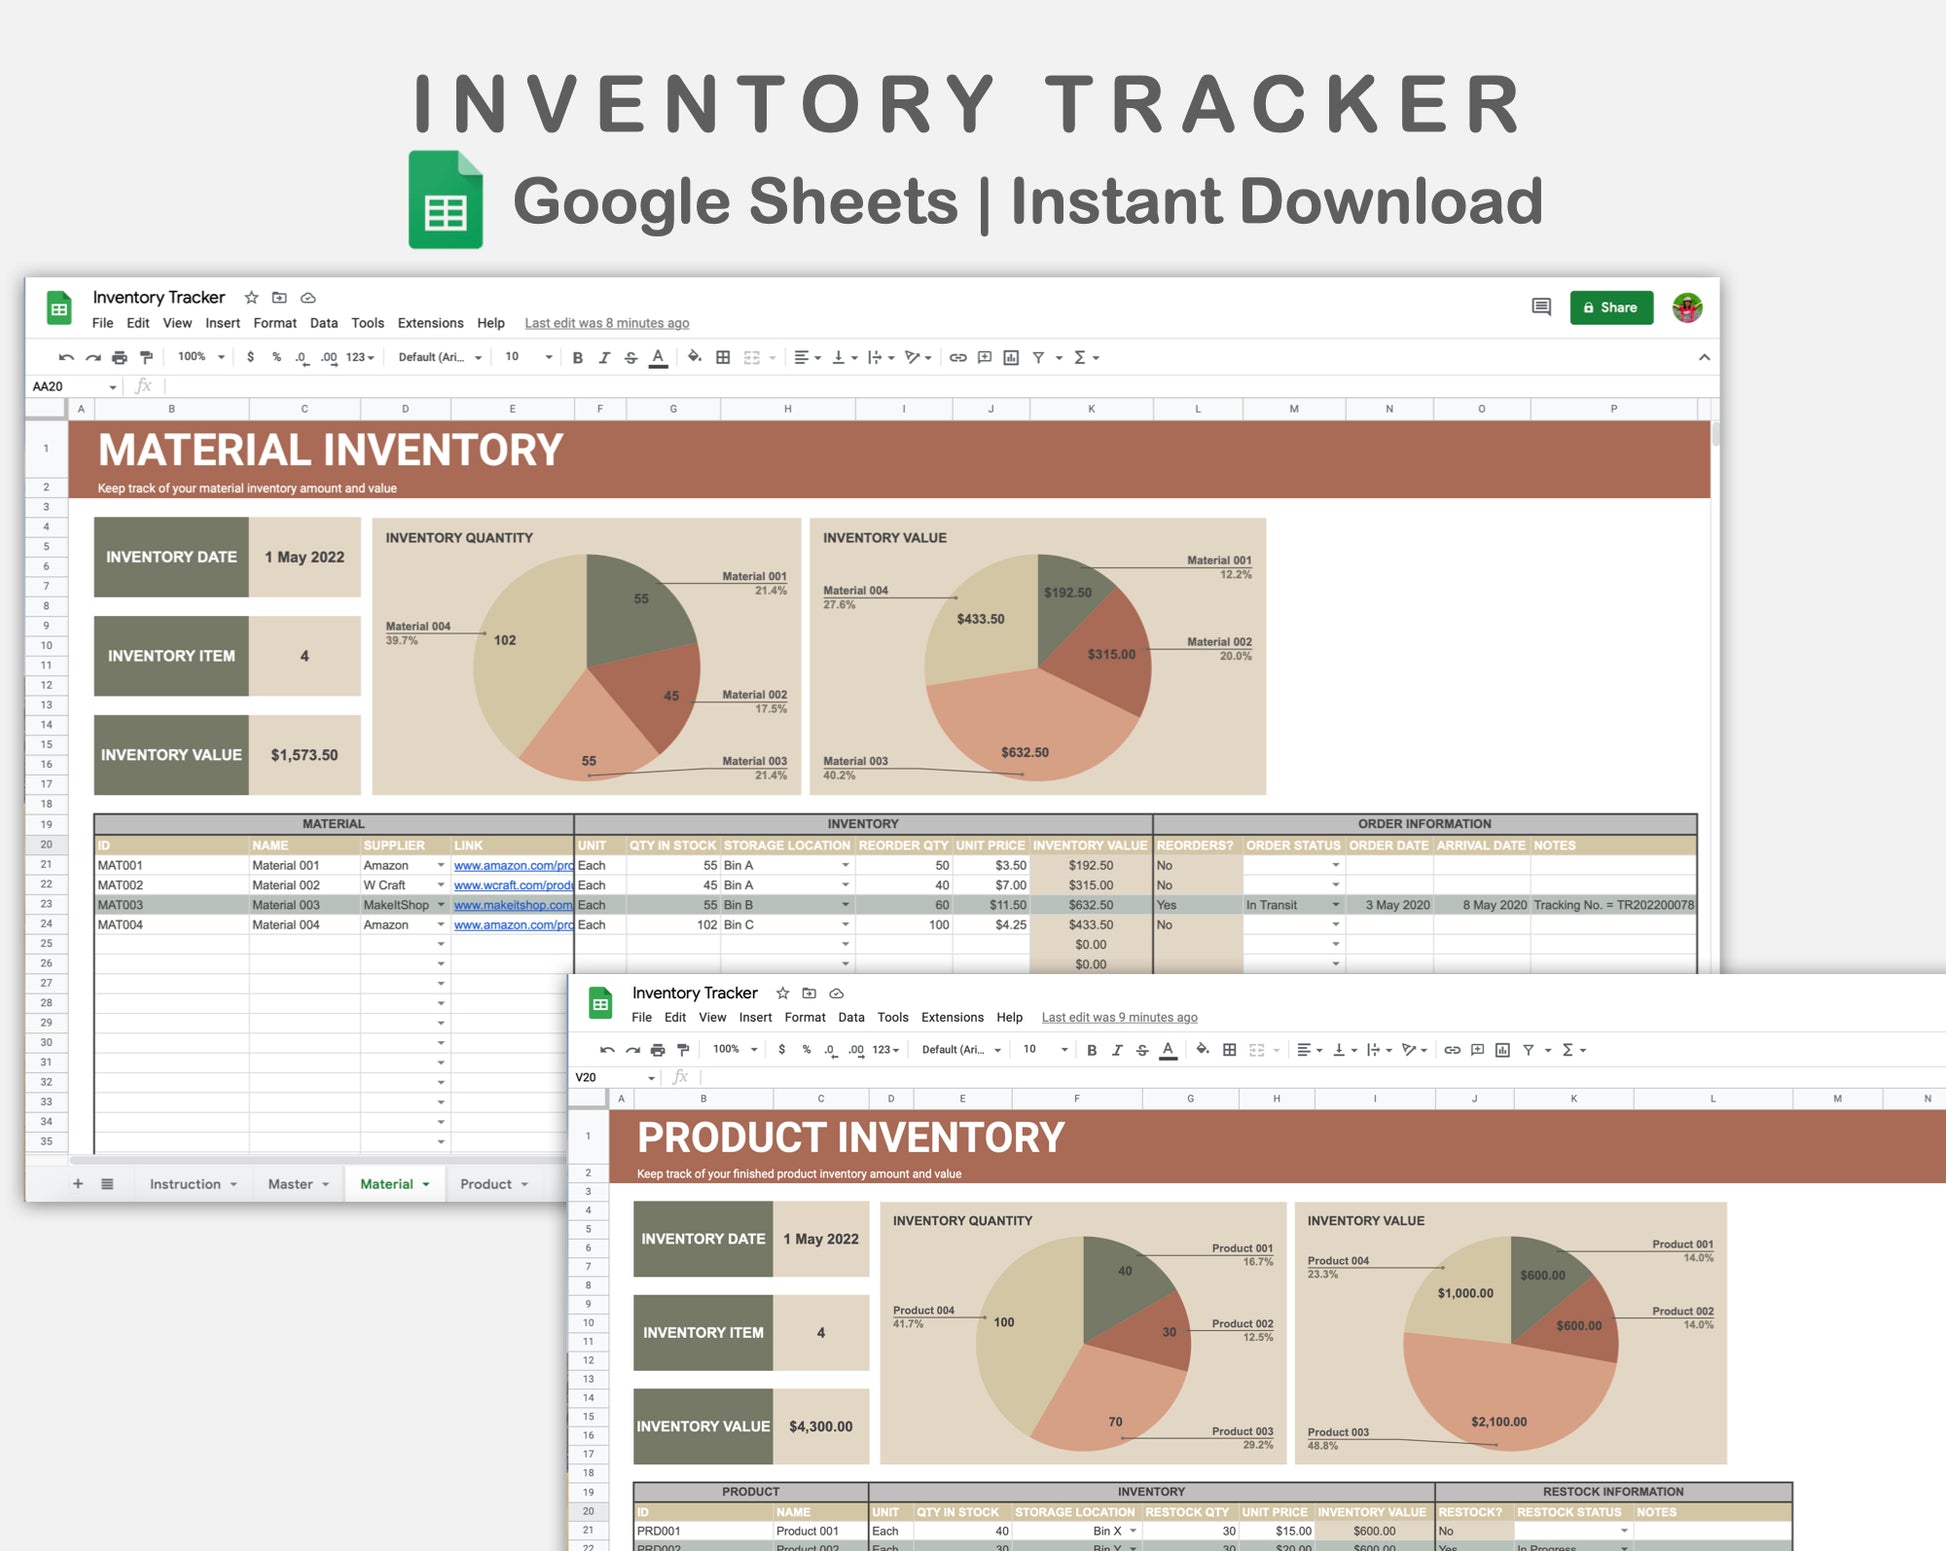Click create filter icon in Product window toolbar

(x=1528, y=1049)
